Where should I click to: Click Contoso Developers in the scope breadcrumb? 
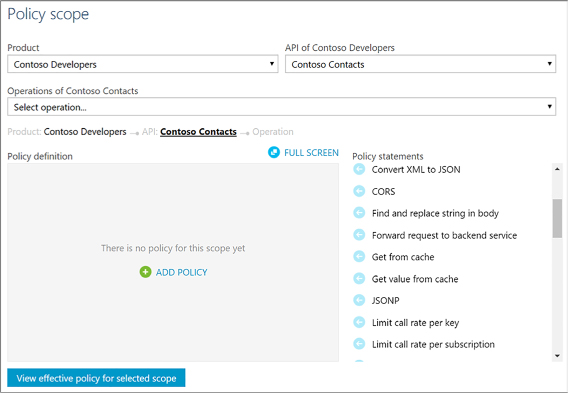pos(85,132)
